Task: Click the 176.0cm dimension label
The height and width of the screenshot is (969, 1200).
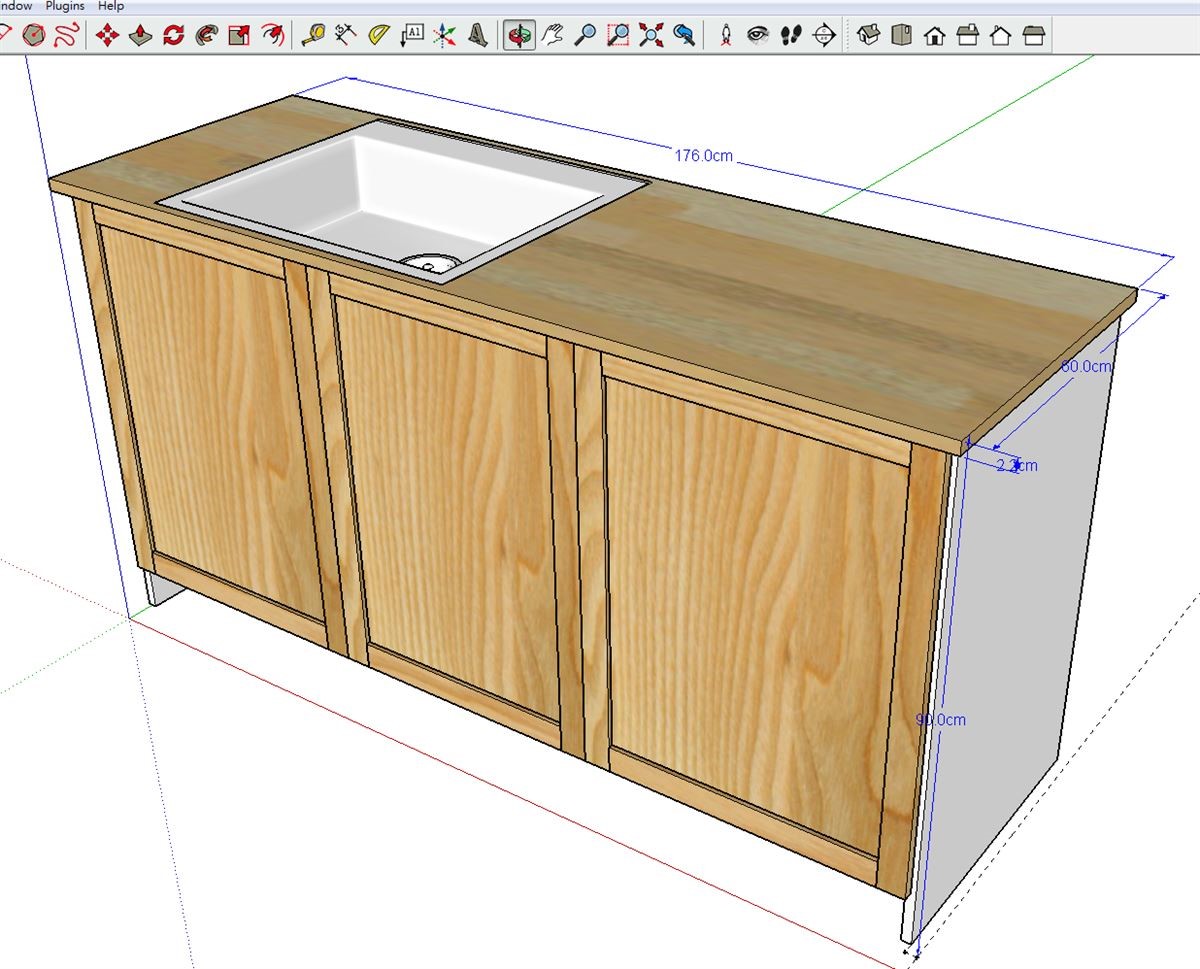Action: click(x=703, y=156)
